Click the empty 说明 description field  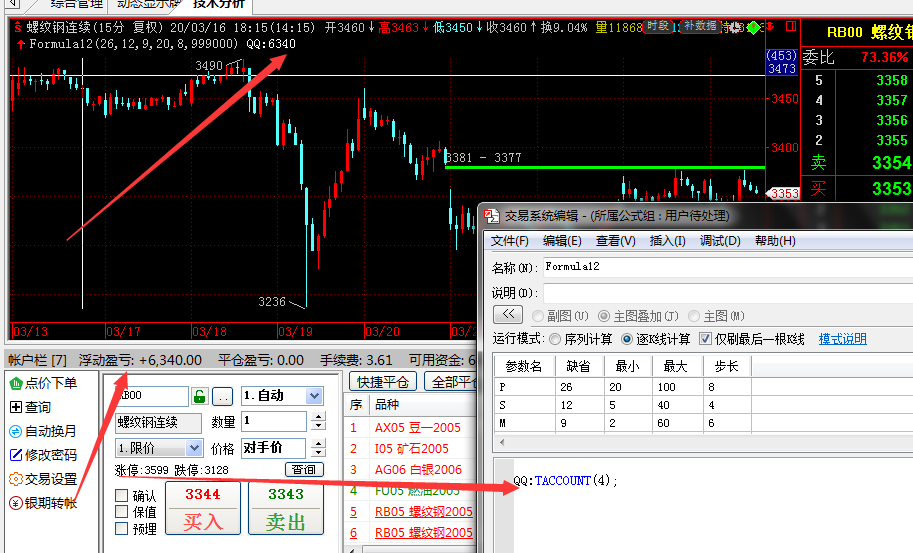click(728, 293)
